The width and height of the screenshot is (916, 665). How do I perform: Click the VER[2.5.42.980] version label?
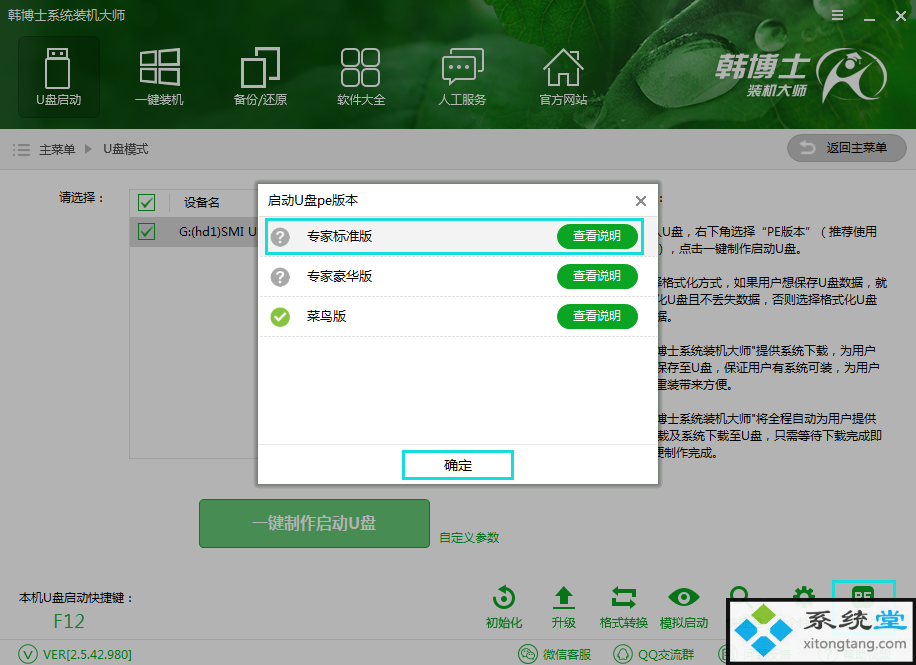tap(87, 654)
